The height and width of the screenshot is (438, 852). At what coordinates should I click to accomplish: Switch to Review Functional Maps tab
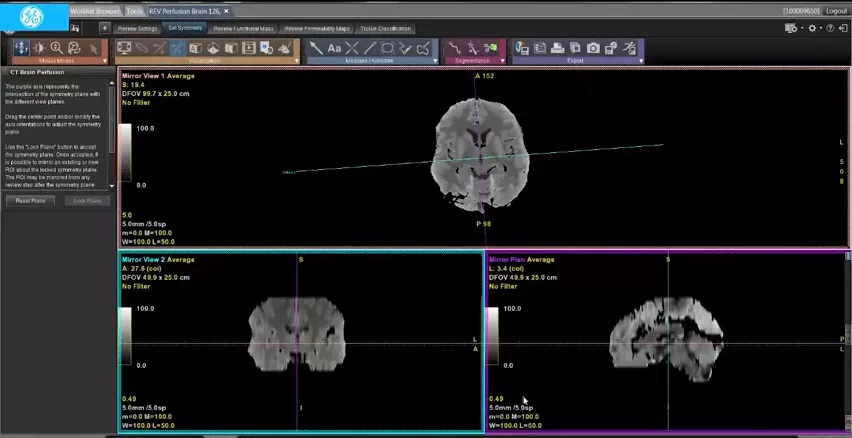(x=243, y=29)
